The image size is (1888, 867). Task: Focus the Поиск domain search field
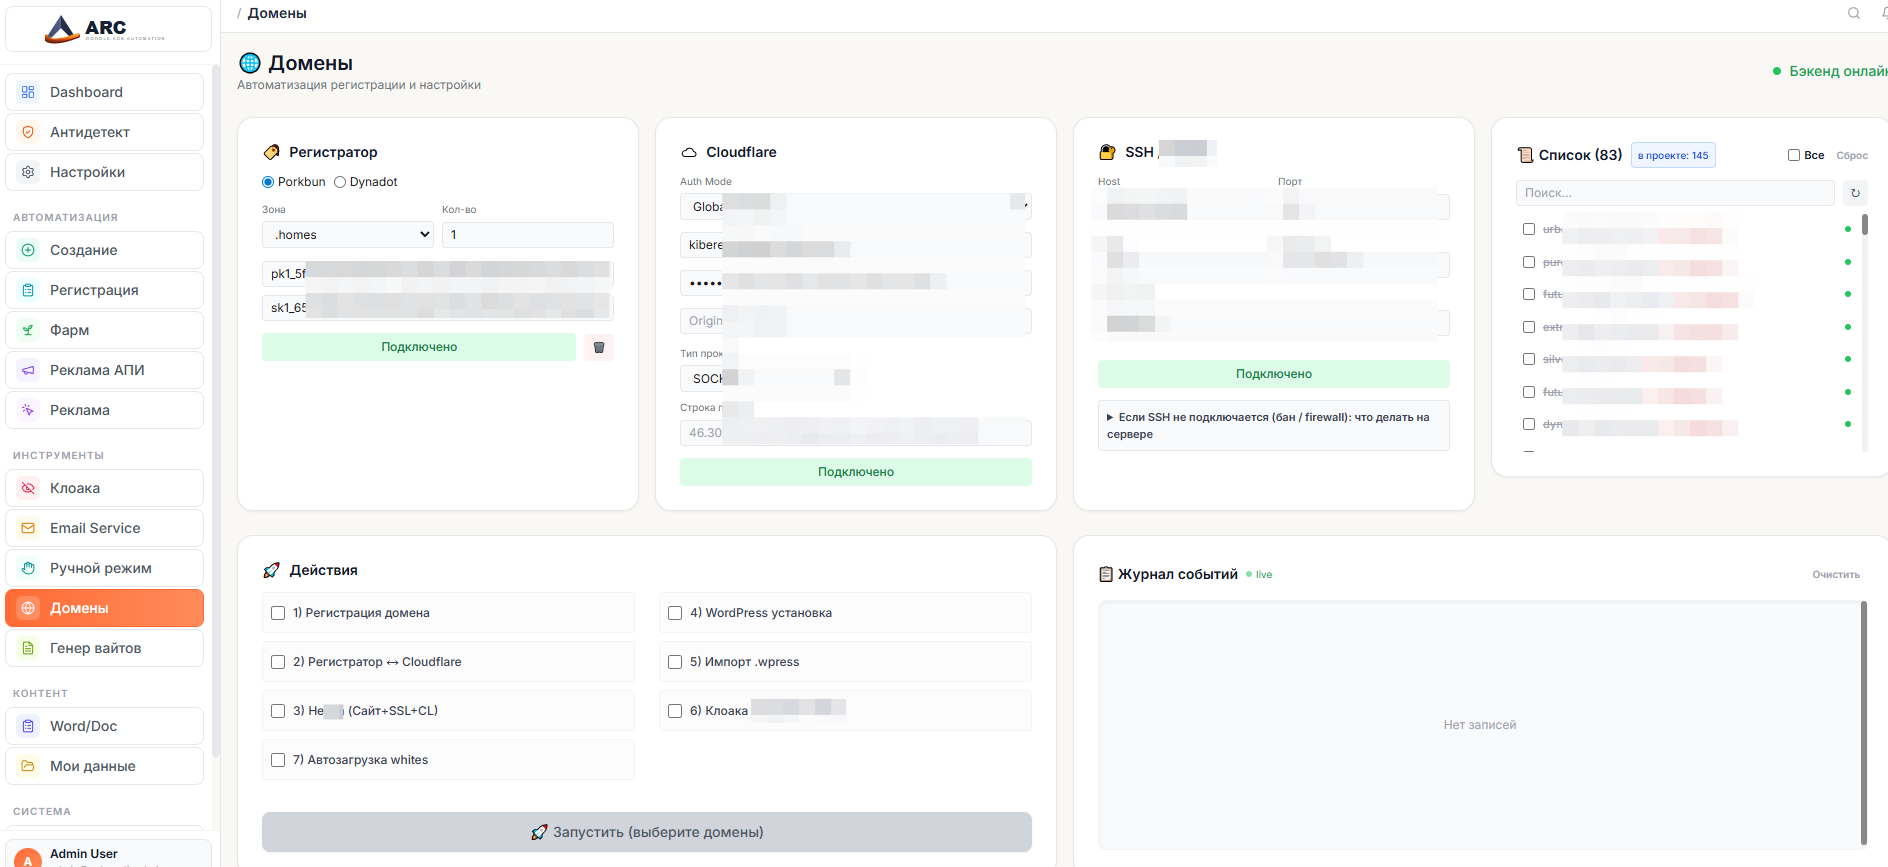pos(1674,193)
